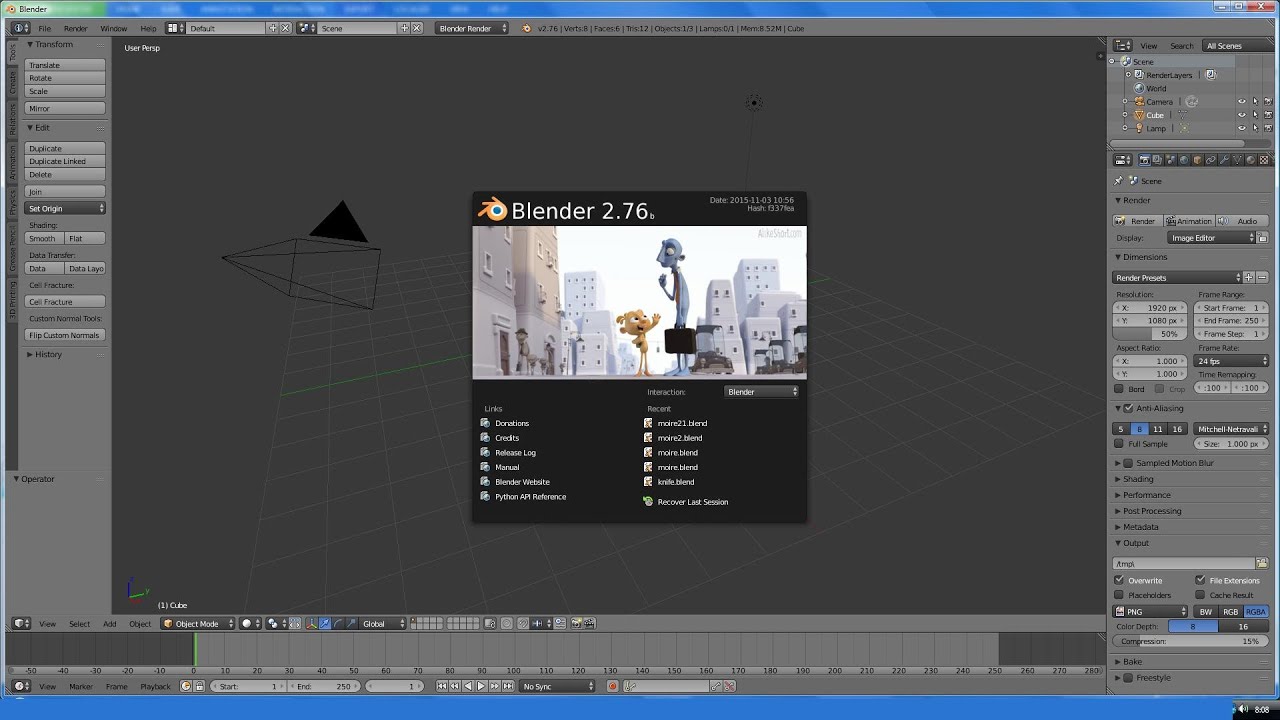Hide the Camera object with eye icon

(x=1242, y=102)
